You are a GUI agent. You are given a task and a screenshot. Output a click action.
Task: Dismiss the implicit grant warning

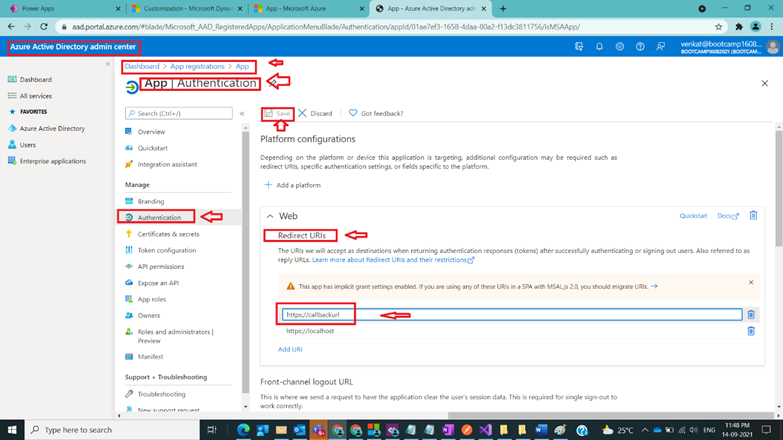(751, 282)
